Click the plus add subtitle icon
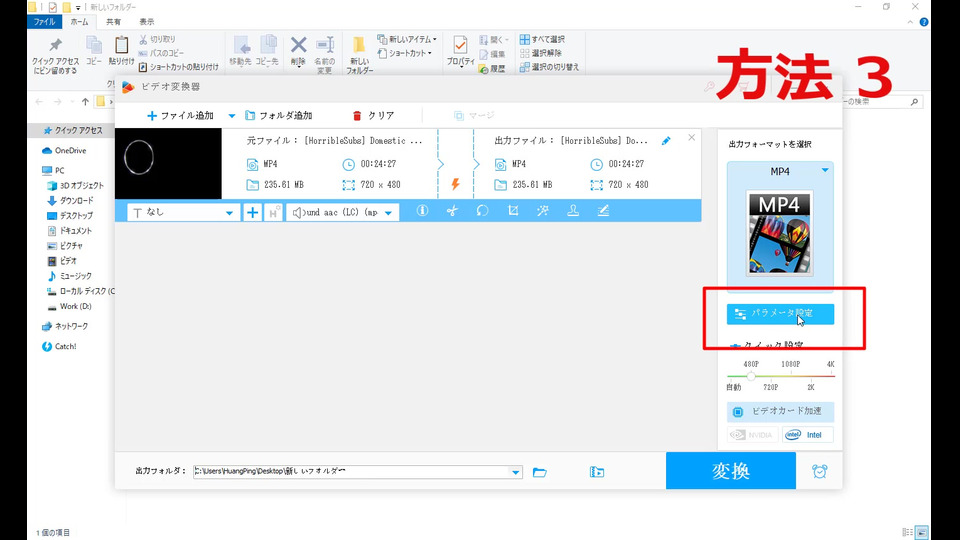The height and width of the screenshot is (540, 960). pos(252,212)
